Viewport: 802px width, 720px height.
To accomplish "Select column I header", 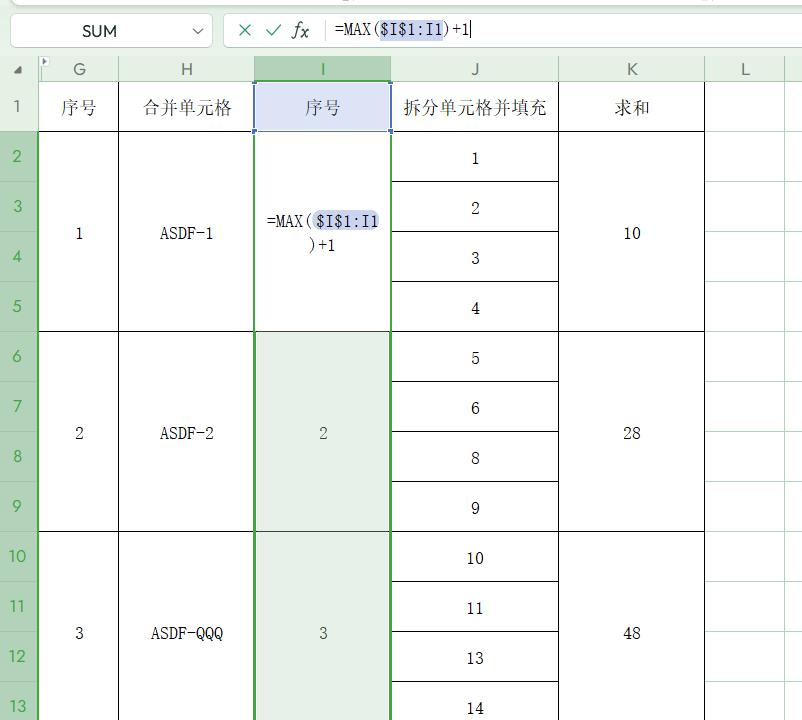I will click(x=323, y=69).
